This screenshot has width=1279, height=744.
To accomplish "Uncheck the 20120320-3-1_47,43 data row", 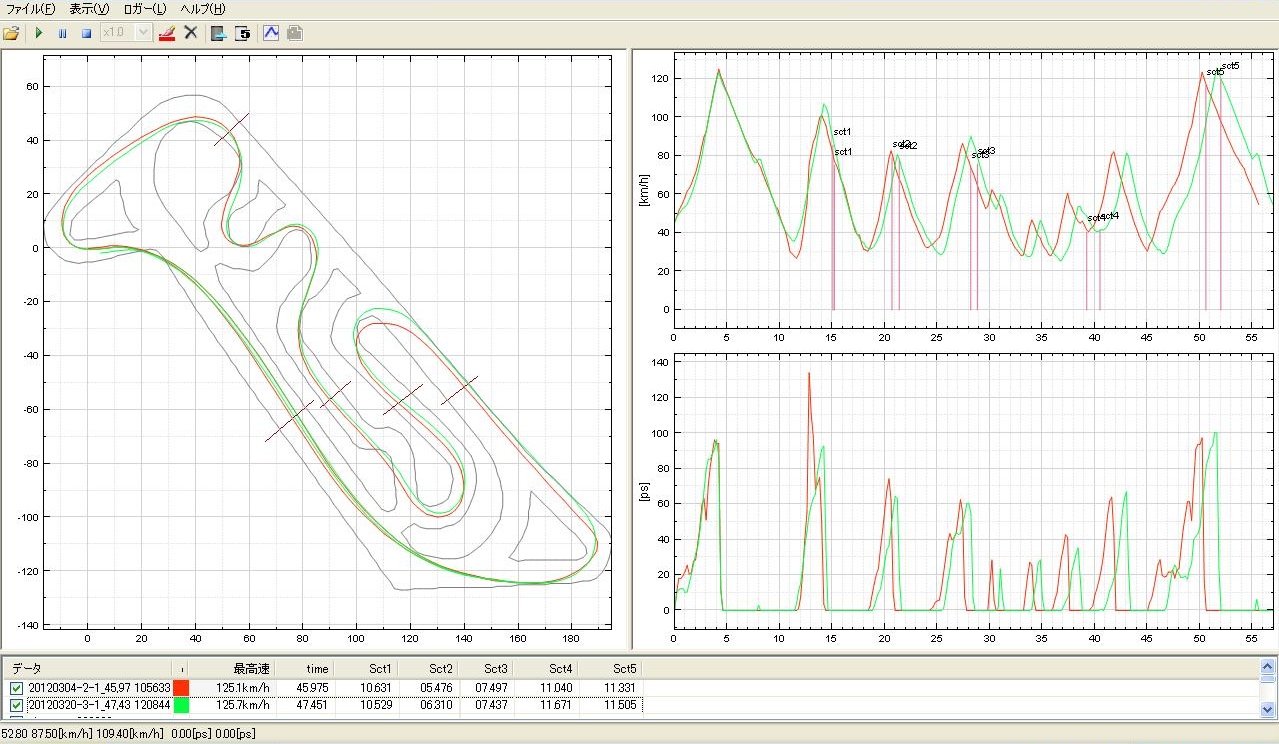I will pos(16,705).
